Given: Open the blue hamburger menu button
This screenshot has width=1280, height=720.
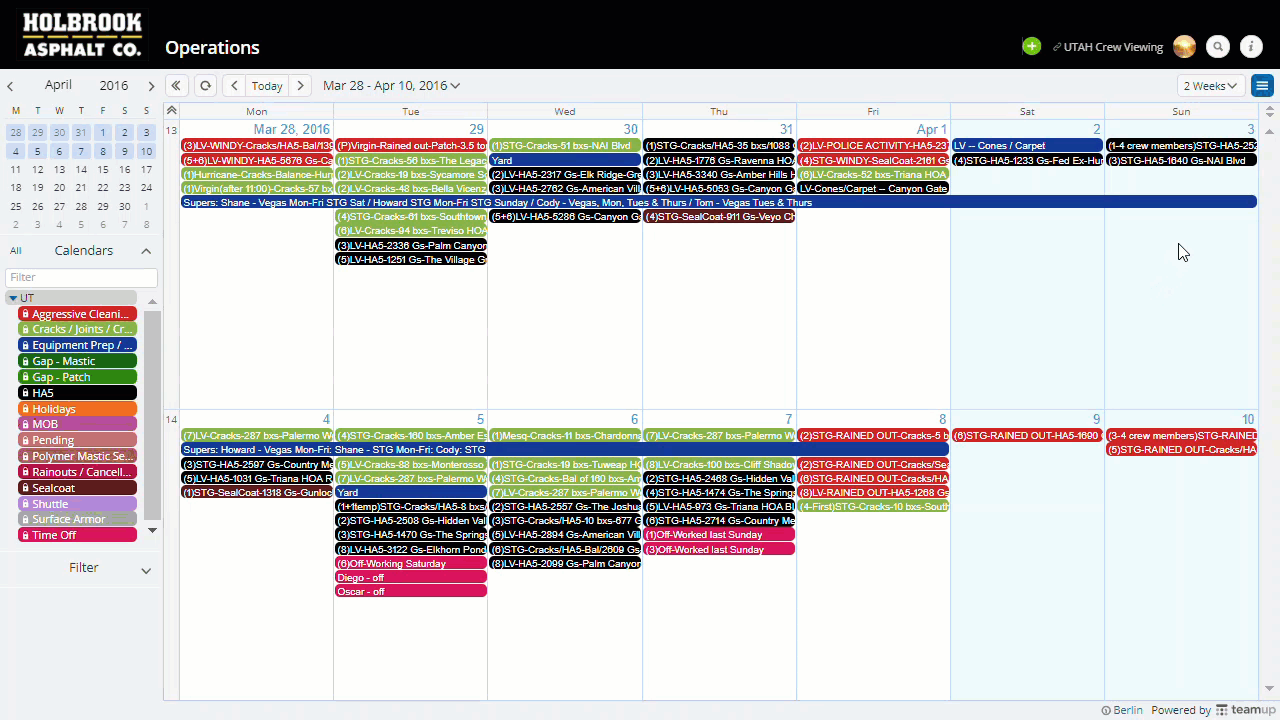Looking at the screenshot, I should click(1262, 86).
